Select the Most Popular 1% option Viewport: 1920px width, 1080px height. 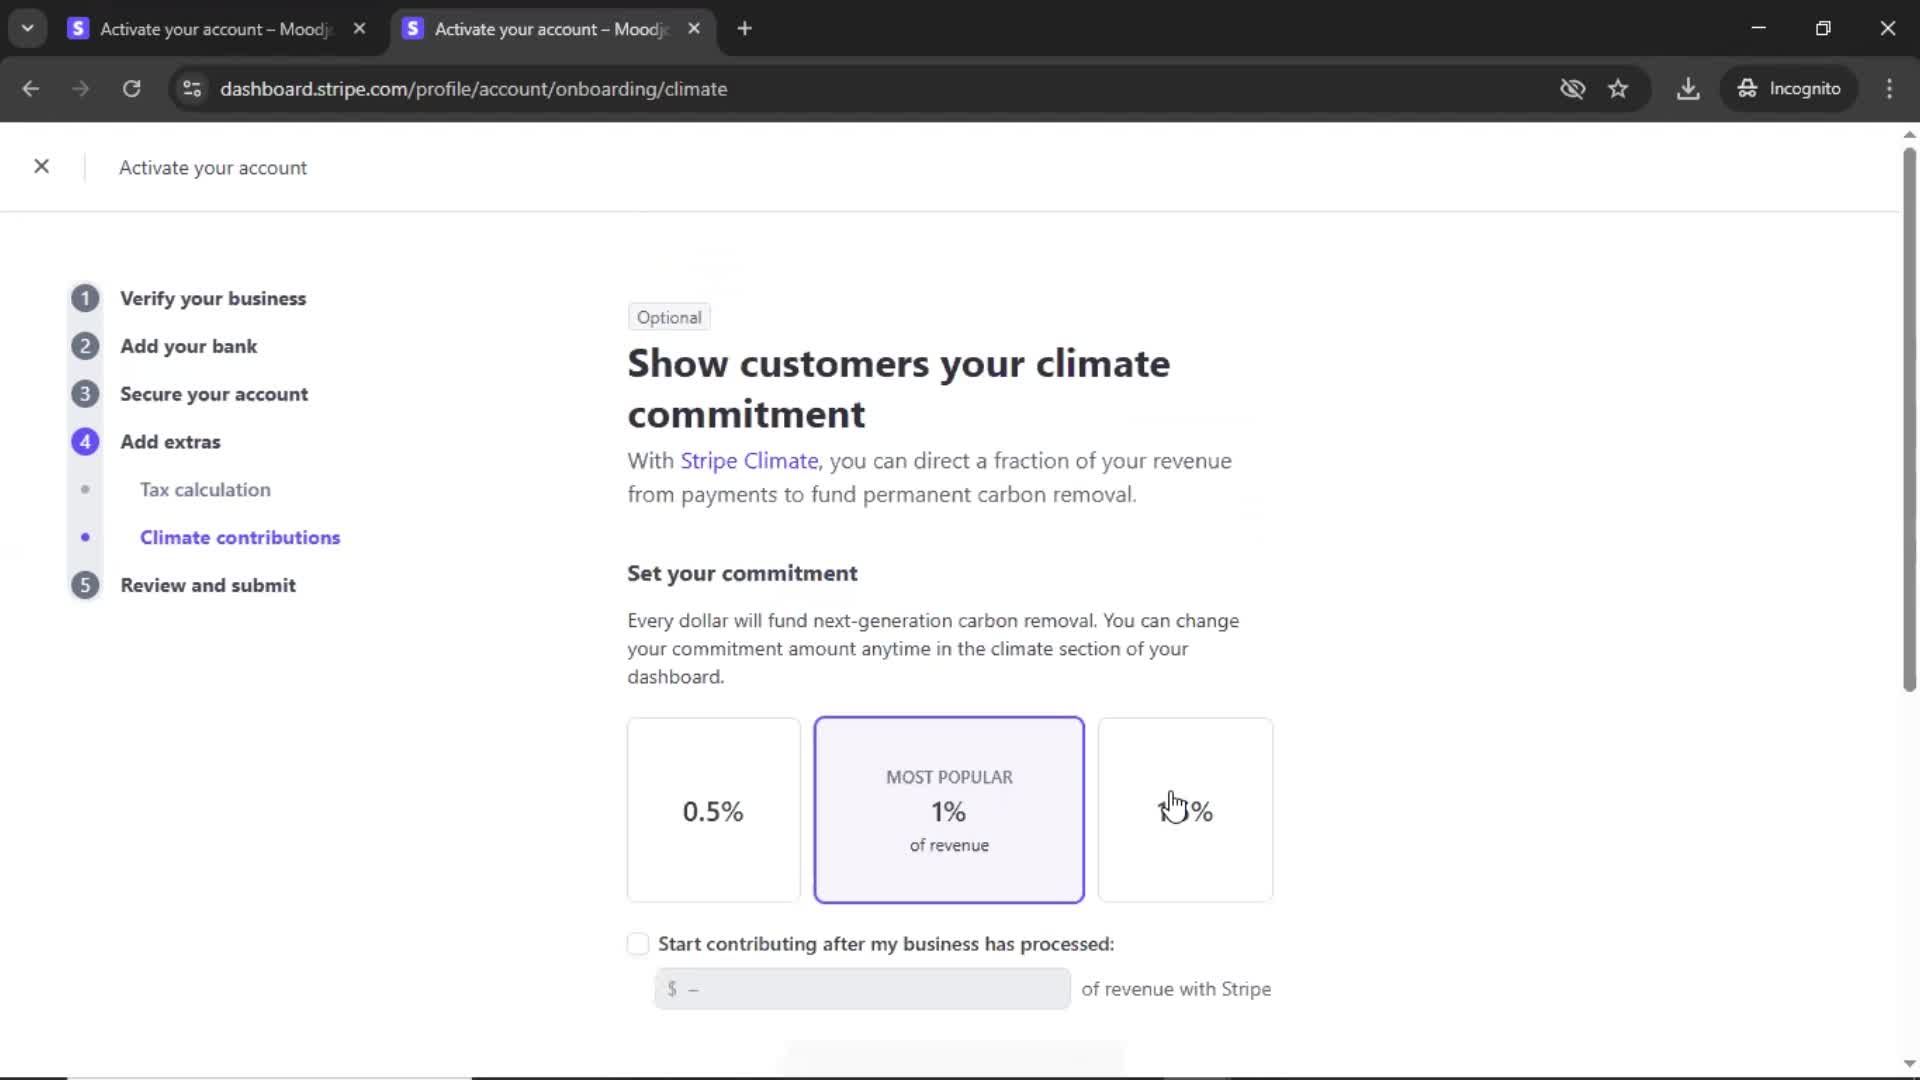pyautogui.click(x=948, y=810)
